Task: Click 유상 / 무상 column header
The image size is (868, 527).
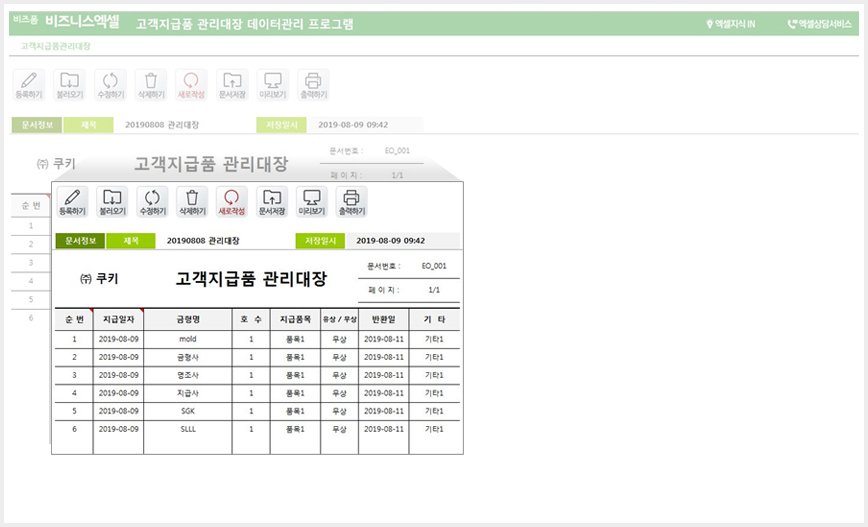Action: pyautogui.click(x=340, y=319)
